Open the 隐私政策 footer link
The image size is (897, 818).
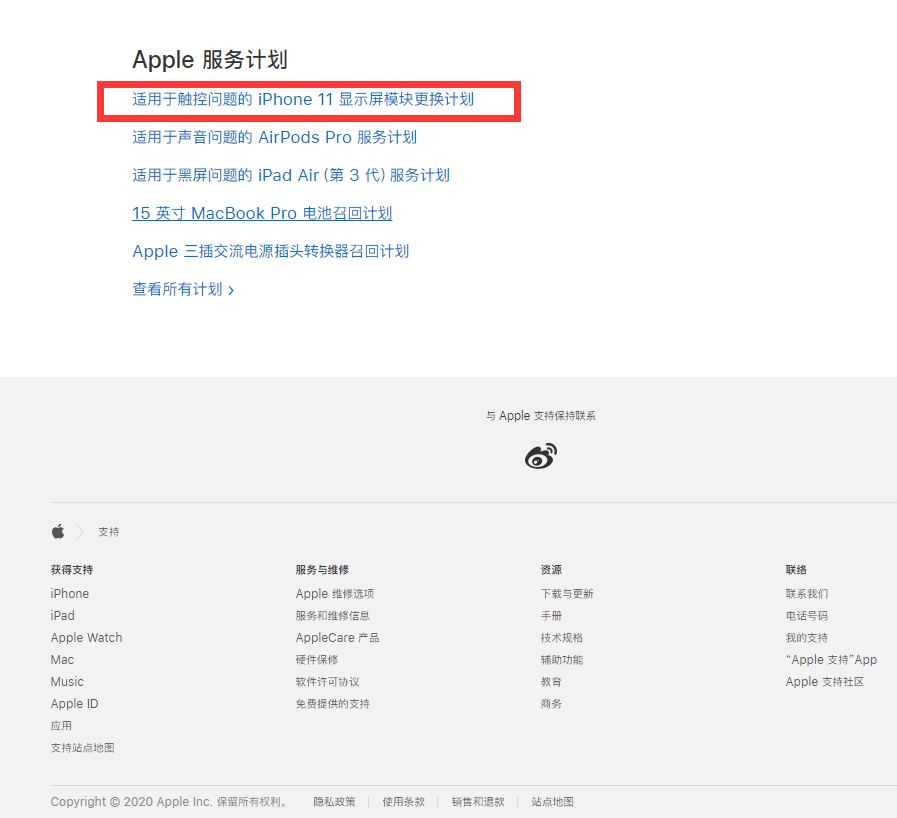(334, 801)
